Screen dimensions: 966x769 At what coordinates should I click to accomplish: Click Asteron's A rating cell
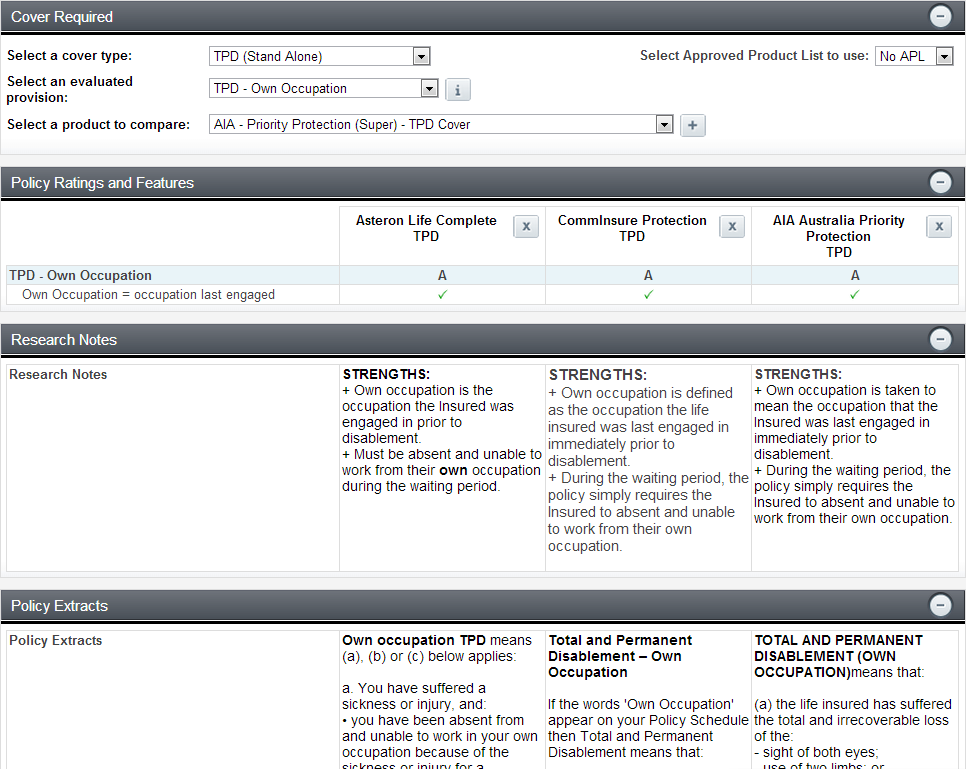pyautogui.click(x=442, y=275)
